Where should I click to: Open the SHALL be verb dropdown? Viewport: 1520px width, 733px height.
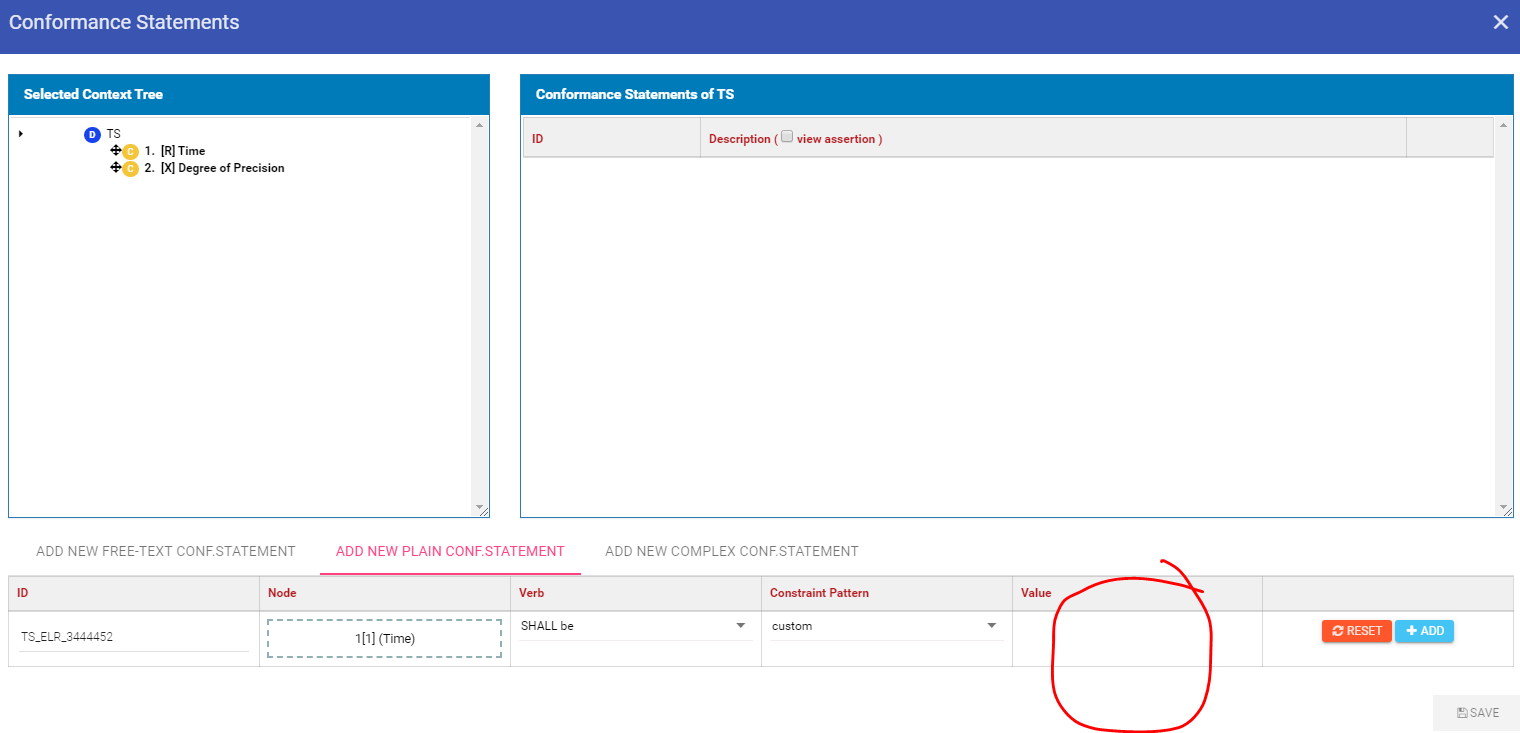740,626
